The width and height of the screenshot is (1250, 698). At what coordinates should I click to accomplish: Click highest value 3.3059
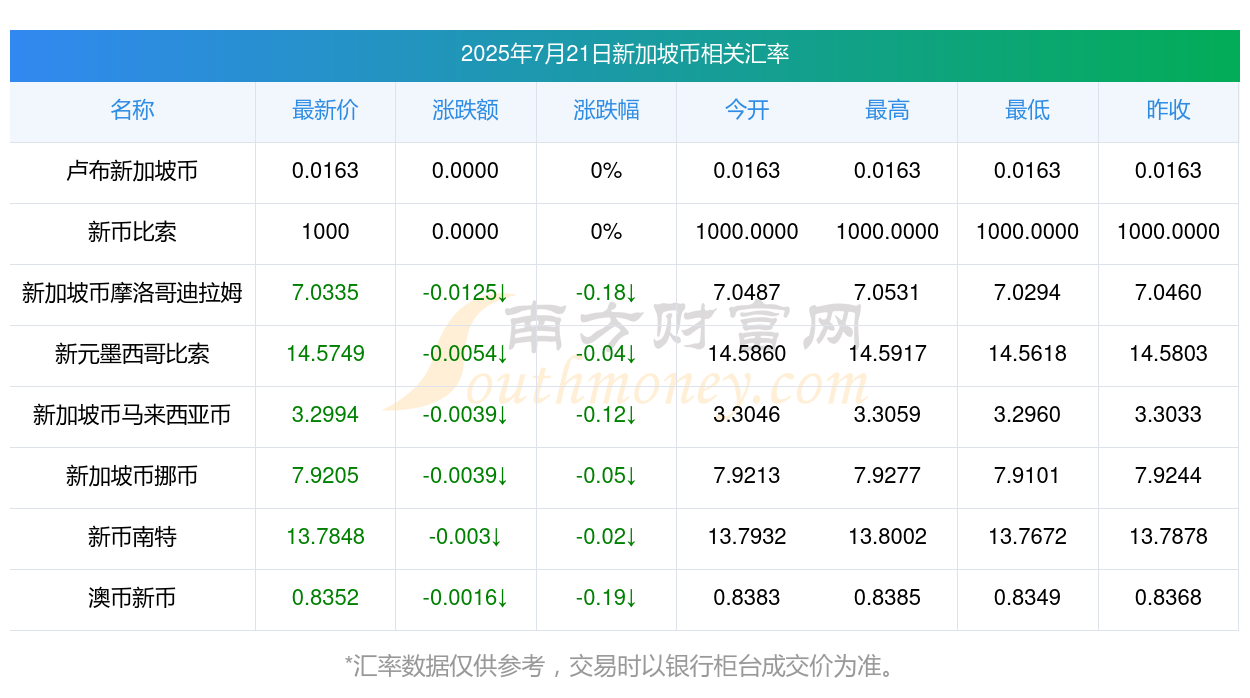(887, 415)
